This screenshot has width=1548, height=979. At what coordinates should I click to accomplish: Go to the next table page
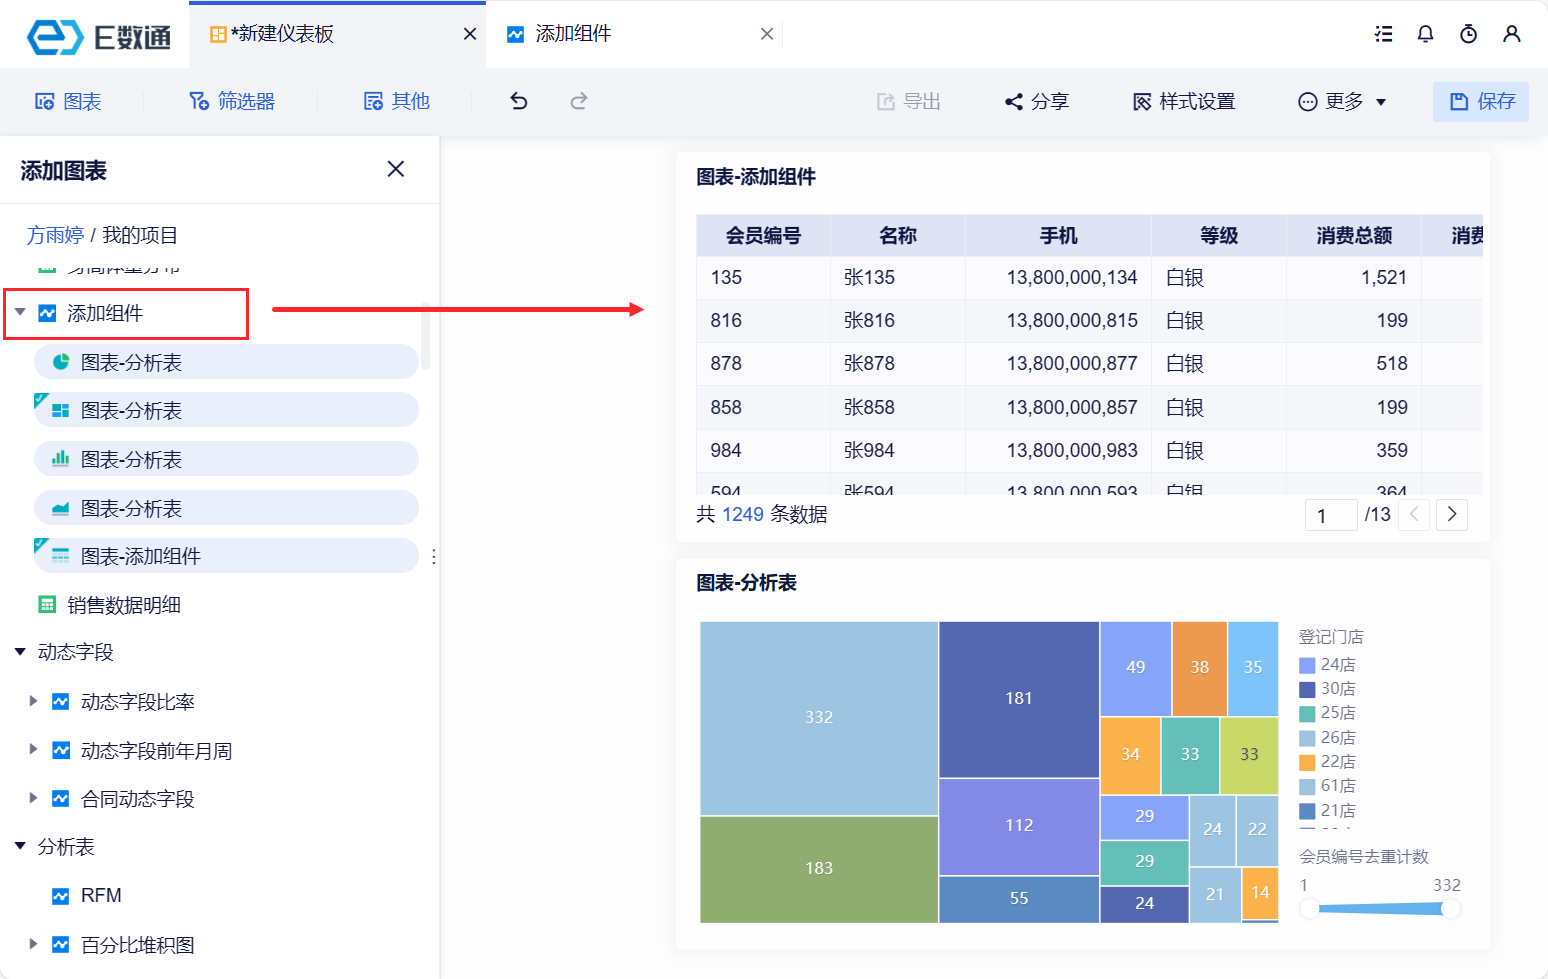point(1452,515)
